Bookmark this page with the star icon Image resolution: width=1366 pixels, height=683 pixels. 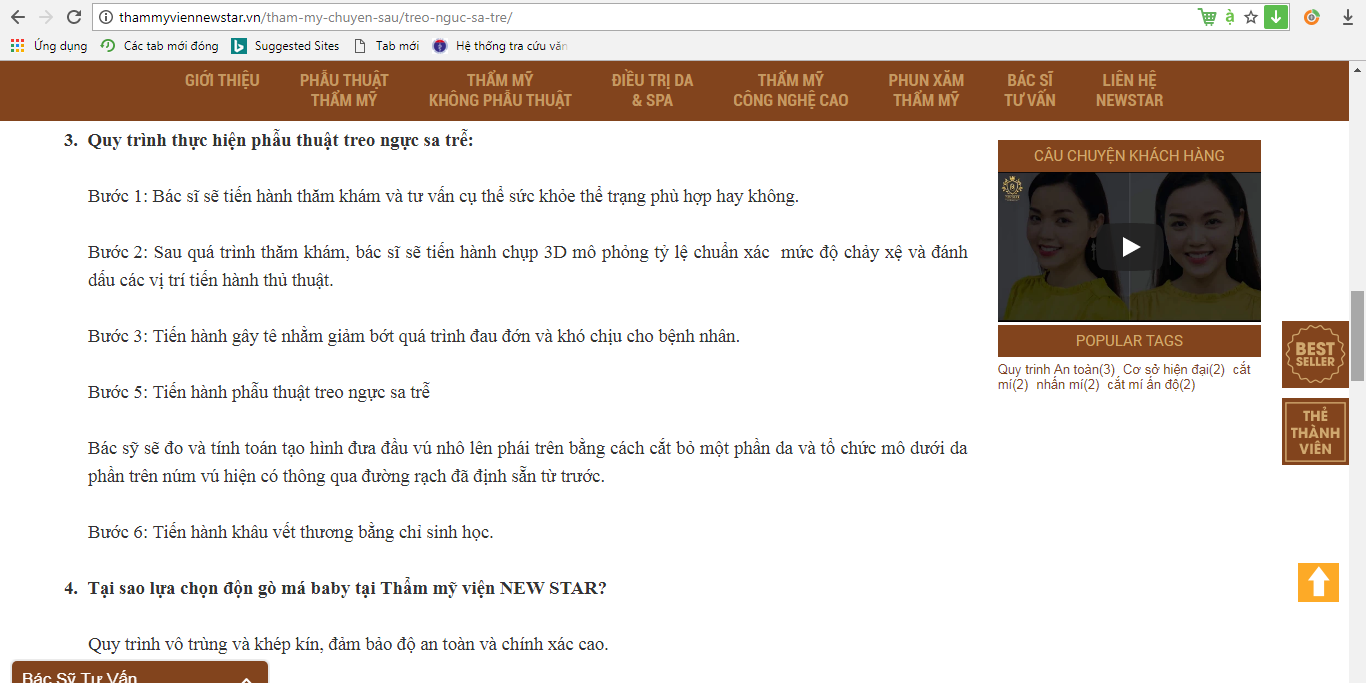pyautogui.click(x=1251, y=17)
